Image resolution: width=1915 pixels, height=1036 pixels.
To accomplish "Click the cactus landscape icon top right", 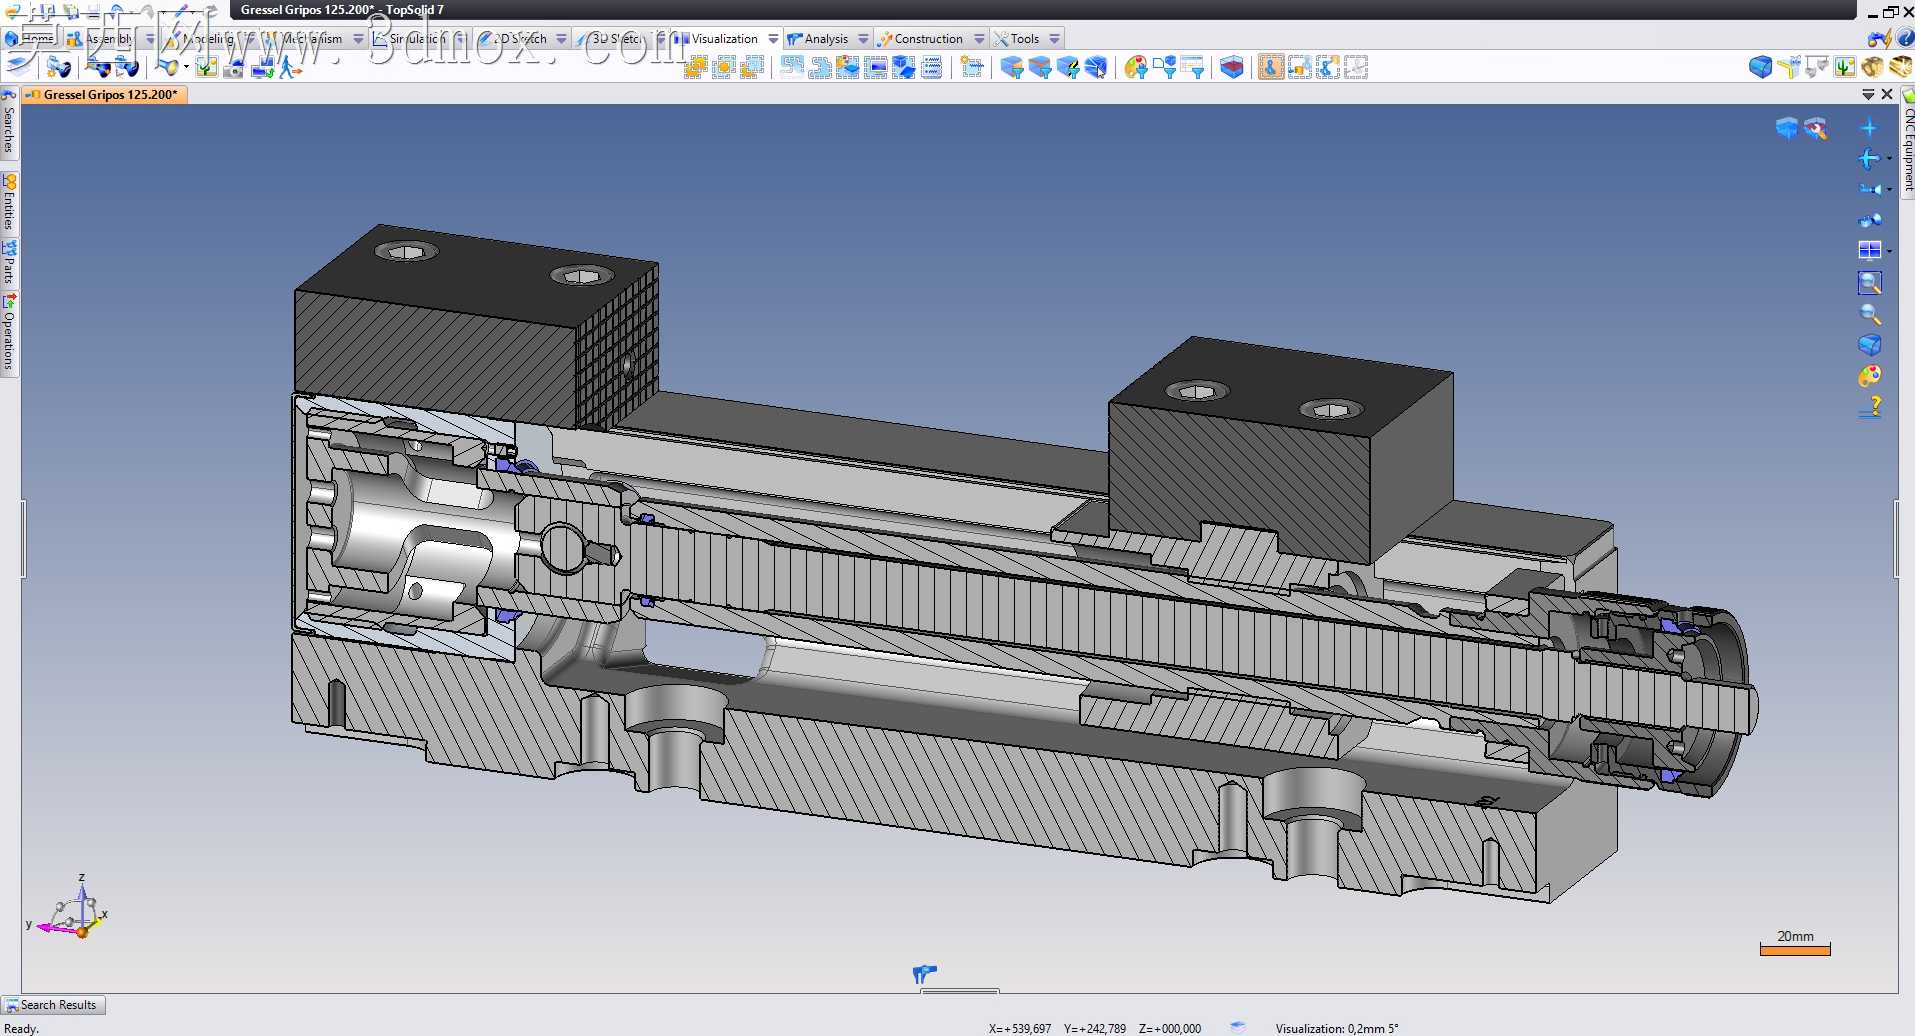I will [x=1844, y=67].
